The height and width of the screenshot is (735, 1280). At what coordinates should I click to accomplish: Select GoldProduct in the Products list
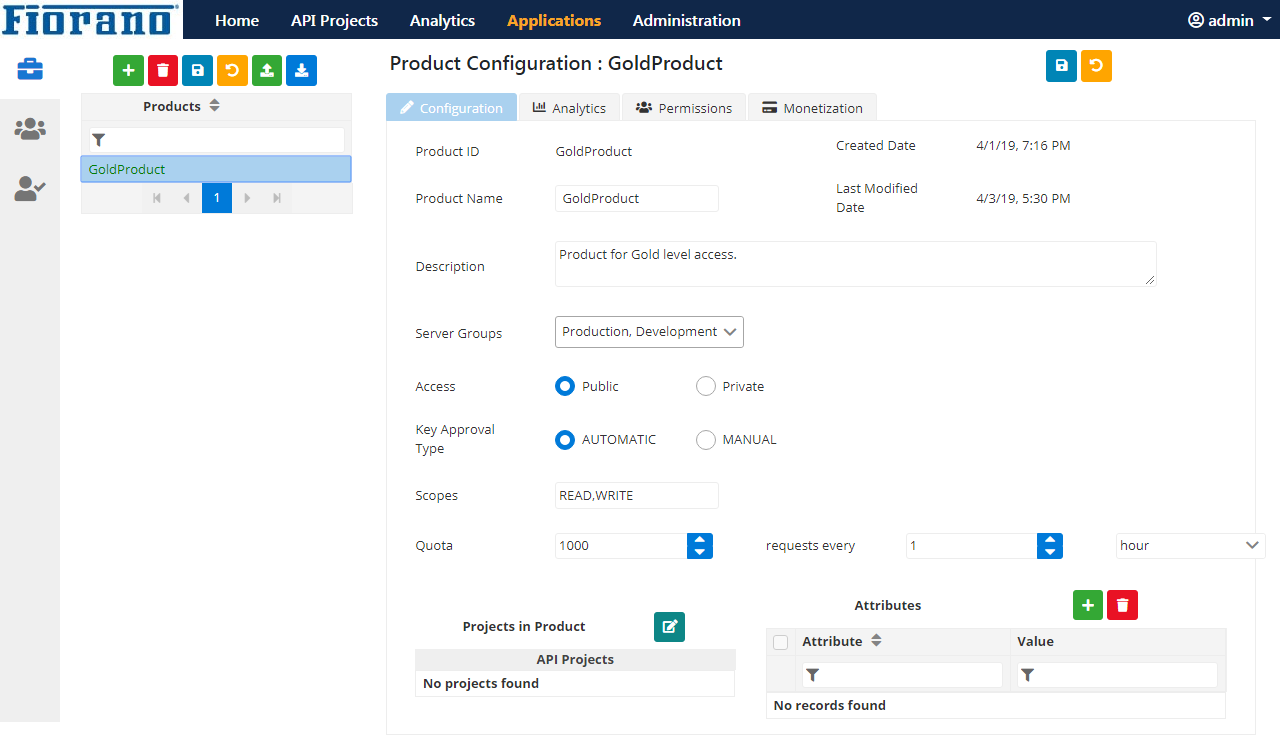(x=216, y=169)
